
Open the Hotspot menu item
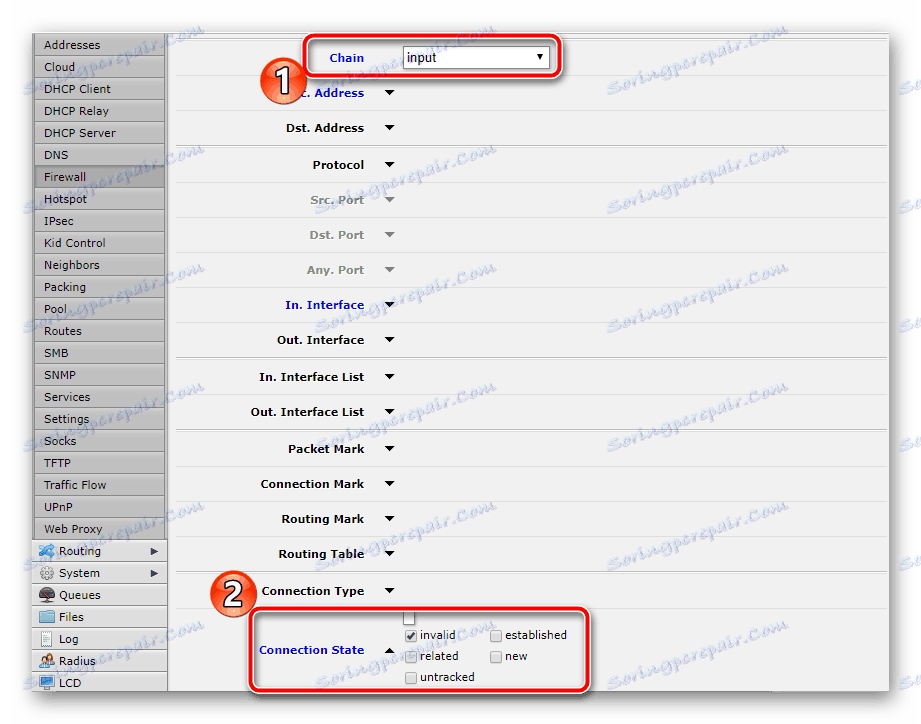(x=99, y=199)
